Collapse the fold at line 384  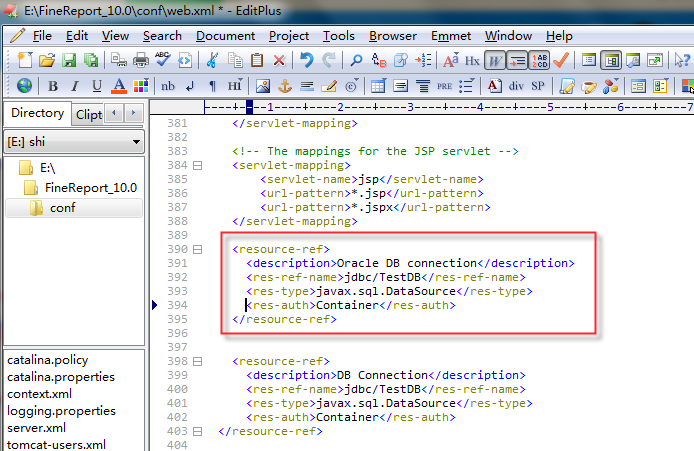tap(197, 166)
